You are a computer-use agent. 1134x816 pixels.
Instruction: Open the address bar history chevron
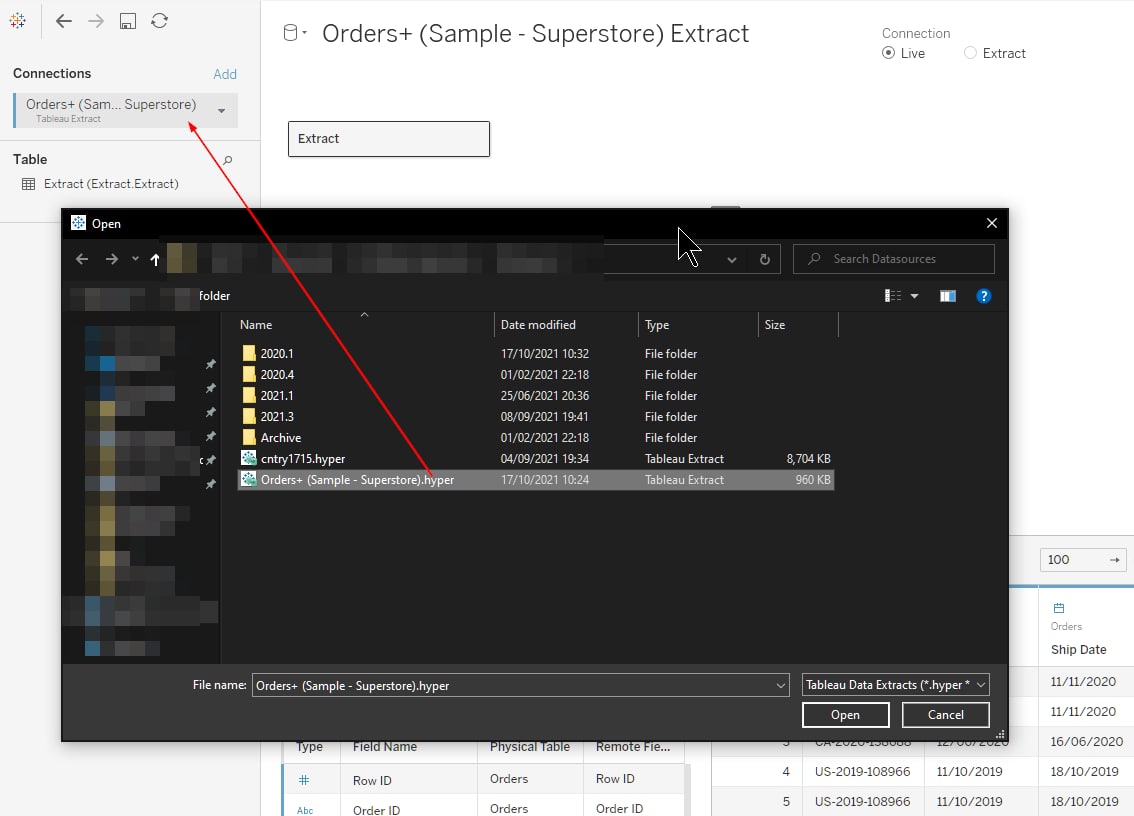732,259
